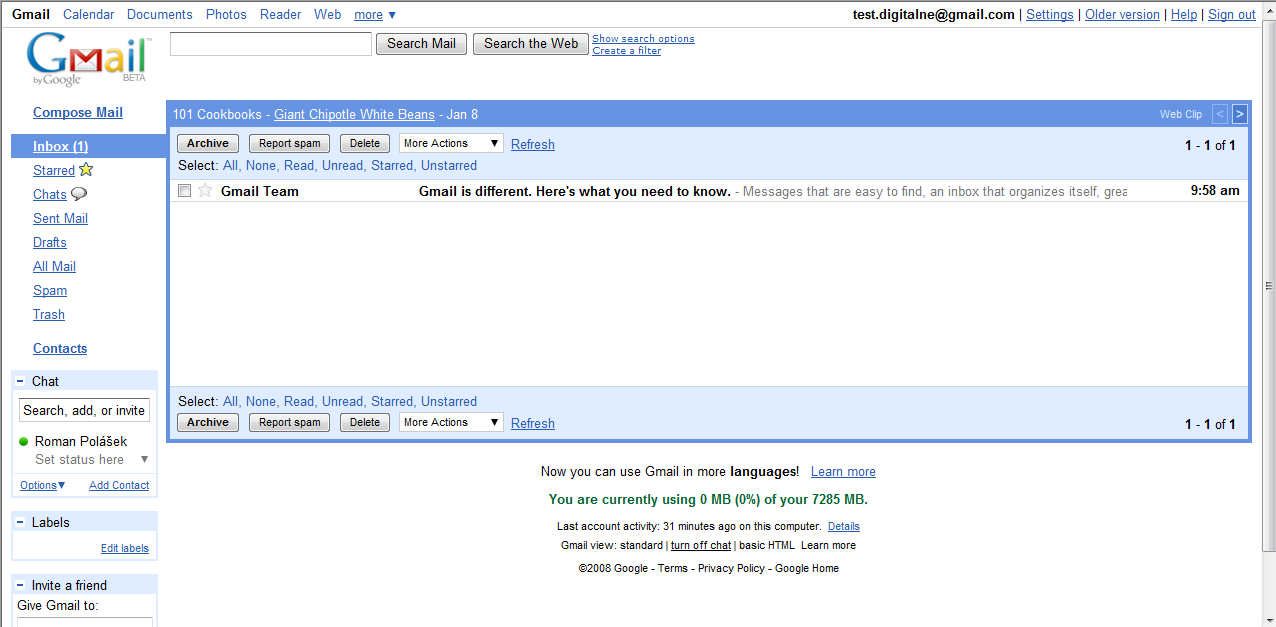Open Reader from the top bar
Viewport: 1276px width, 627px height.
280,14
